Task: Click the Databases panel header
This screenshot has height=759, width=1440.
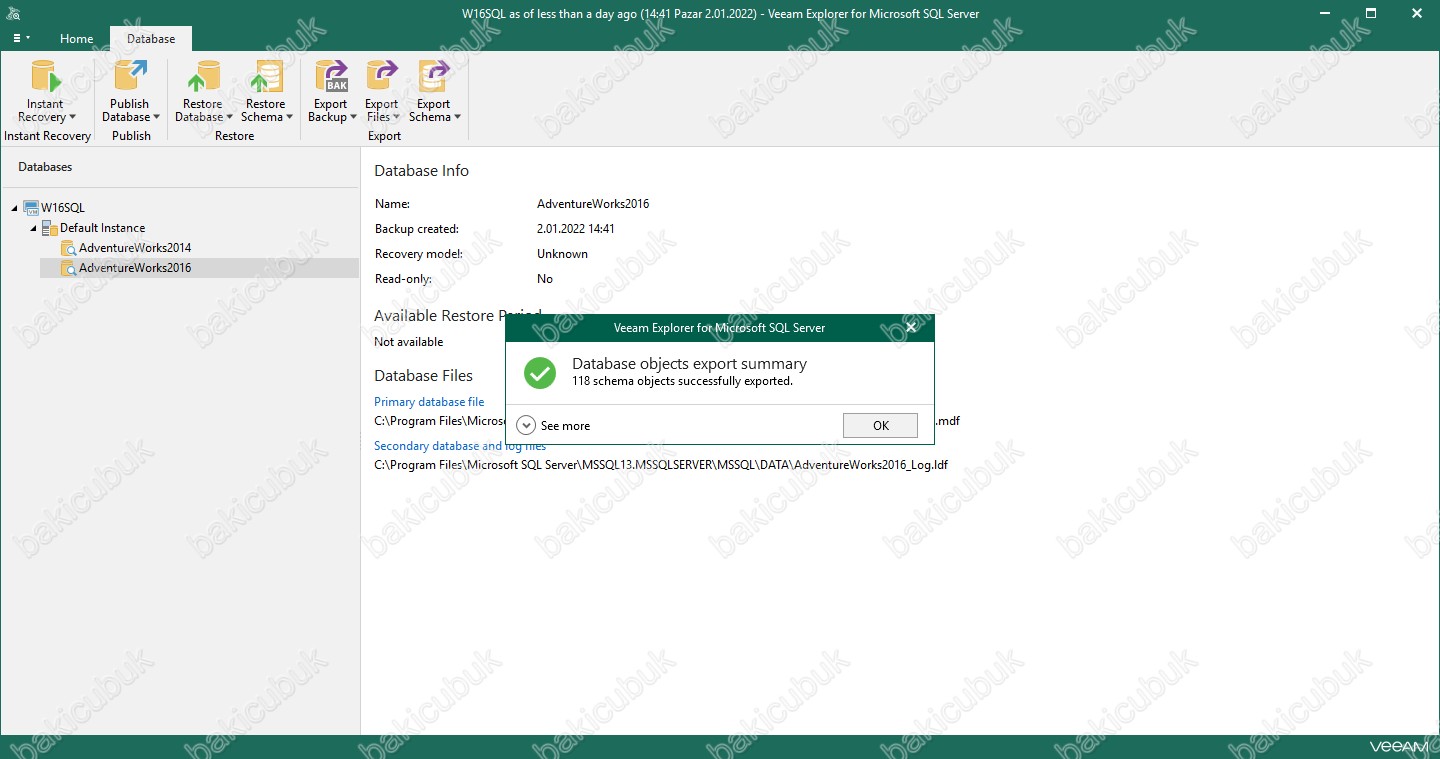Action: click(45, 167)
